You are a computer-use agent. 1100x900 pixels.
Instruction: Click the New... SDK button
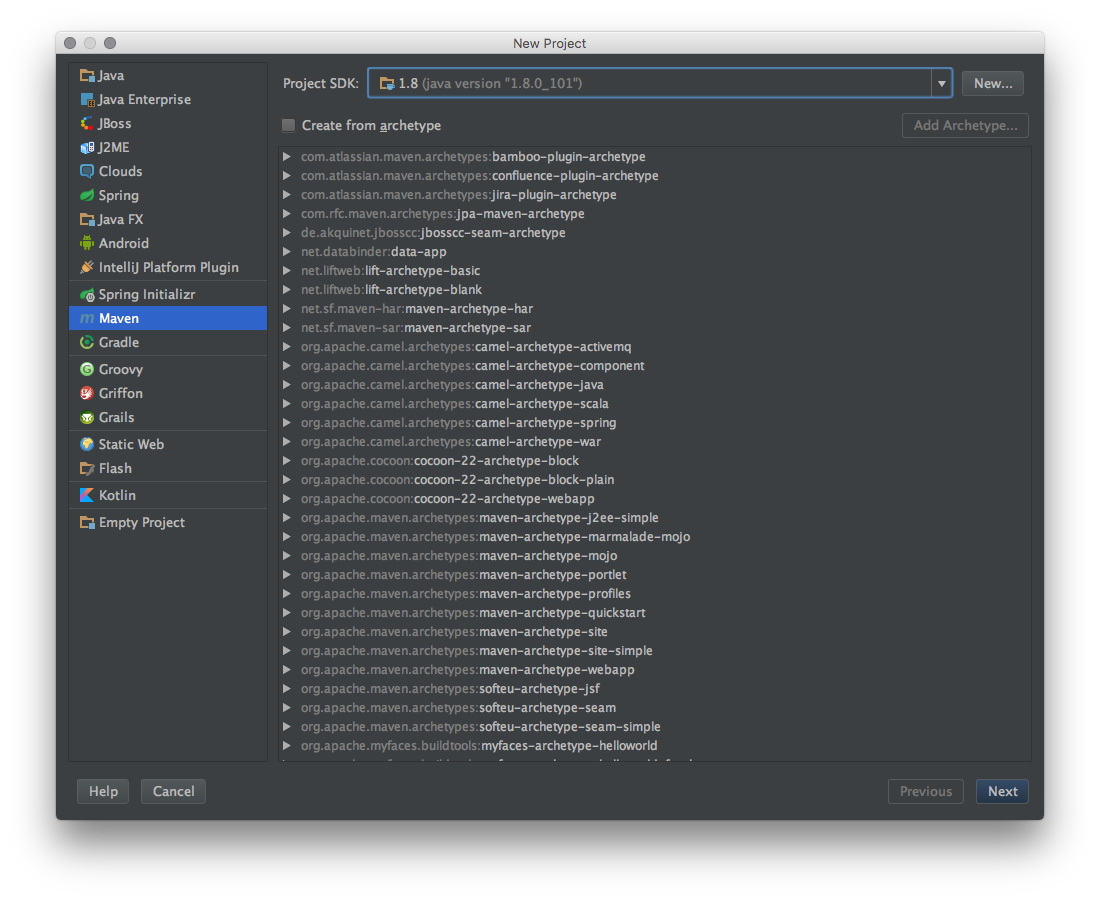(992, 84)
